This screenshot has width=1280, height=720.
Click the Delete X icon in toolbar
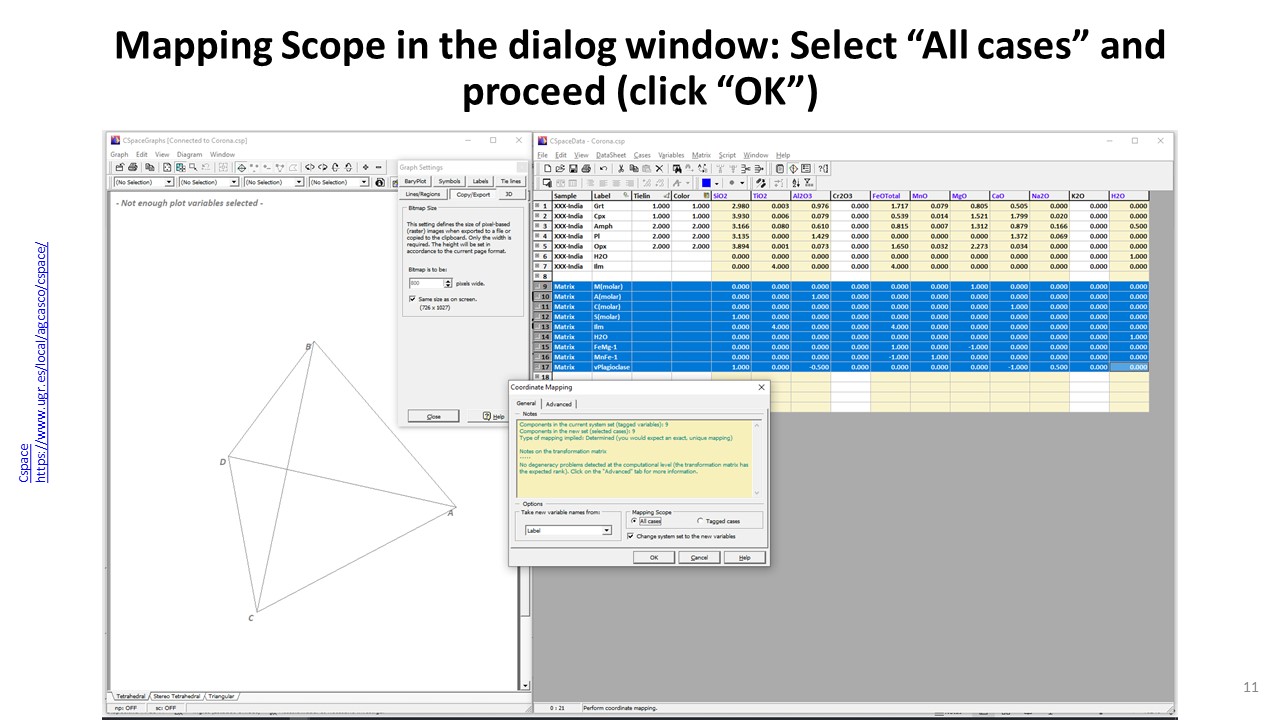pos(659,169)
